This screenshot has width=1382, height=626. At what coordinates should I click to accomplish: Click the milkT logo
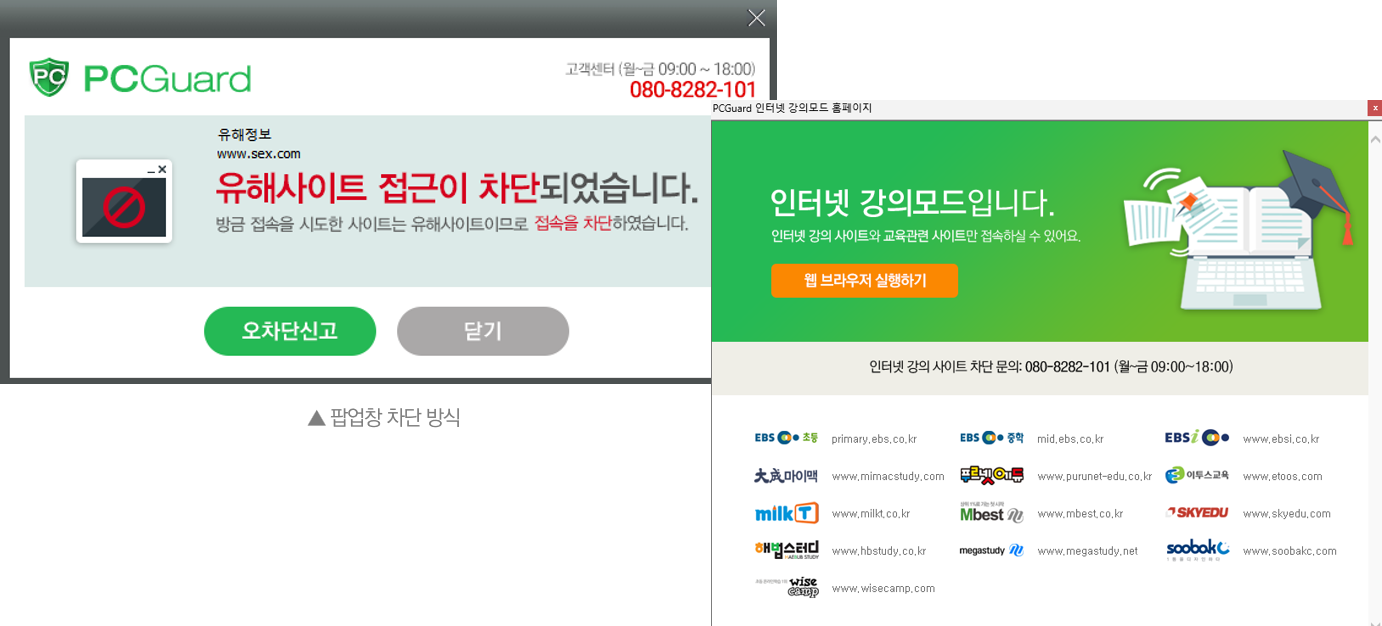click(x=786, y=513)
